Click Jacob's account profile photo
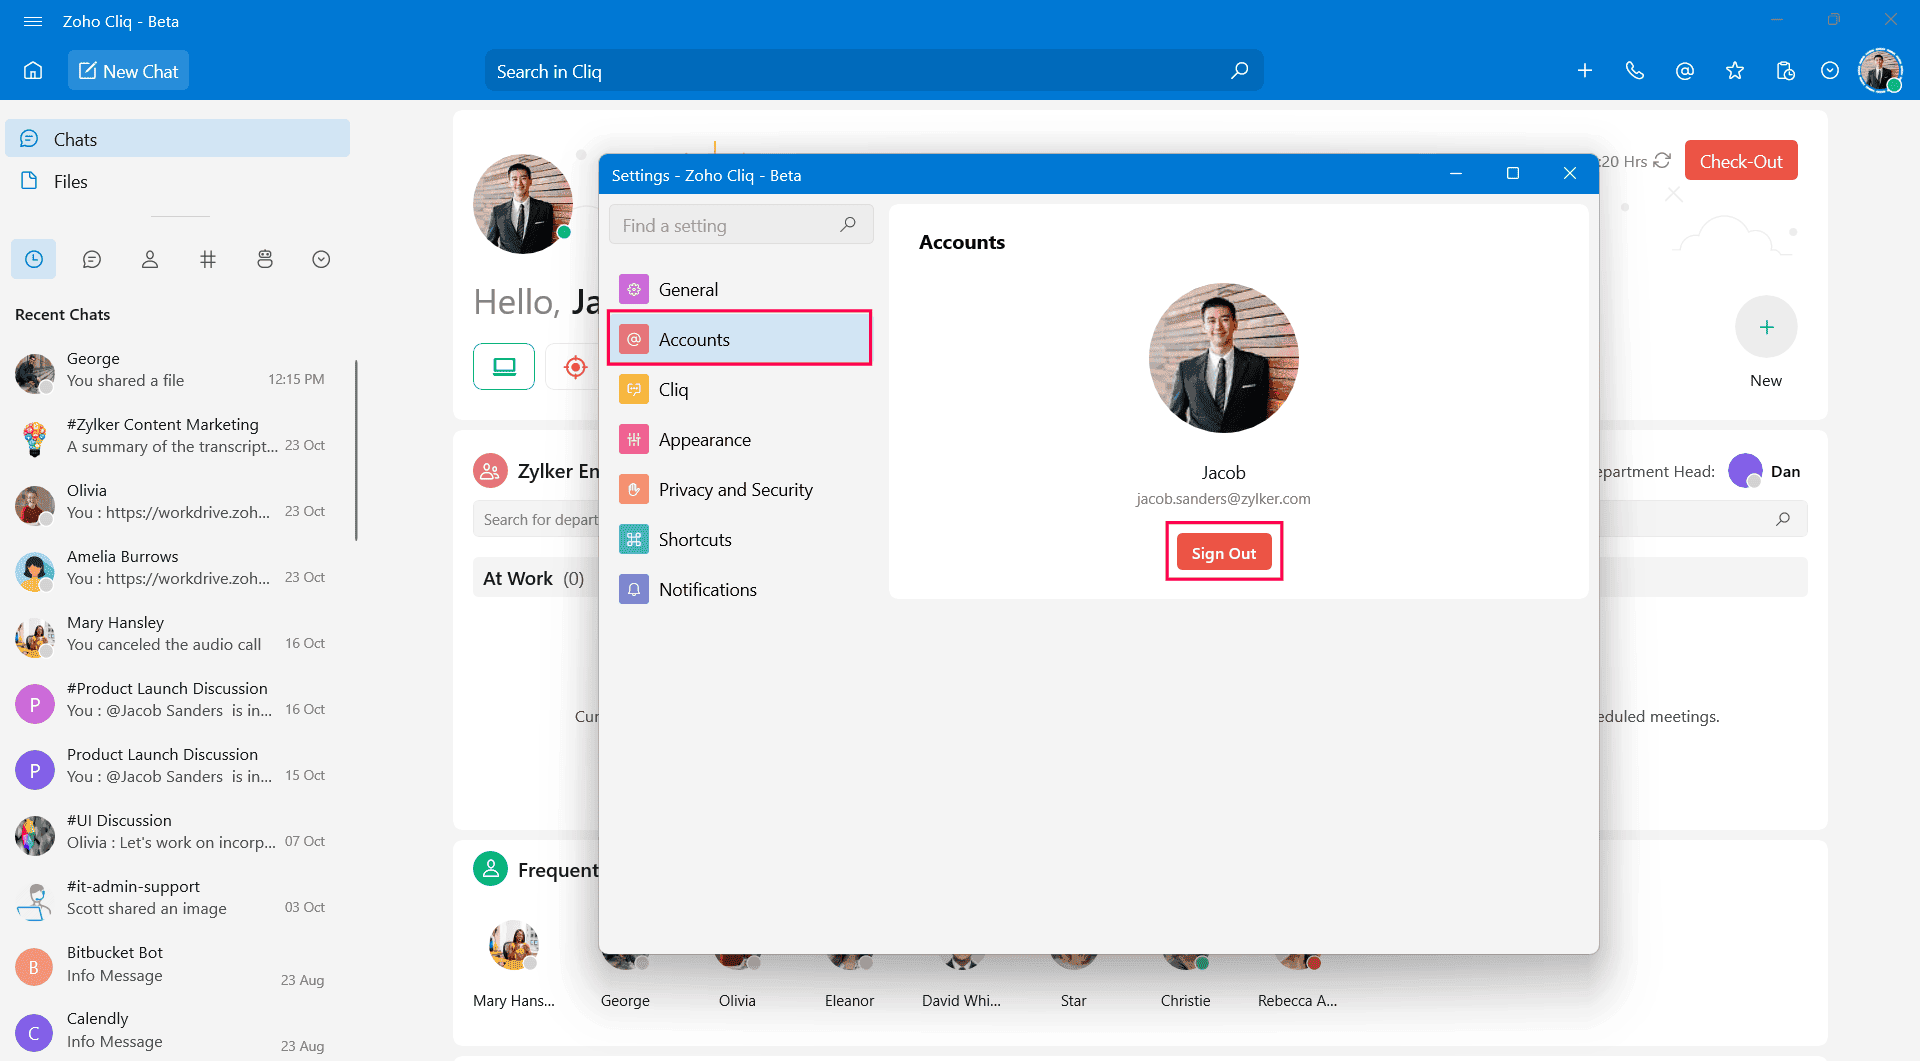 (x=1224, y=358)
